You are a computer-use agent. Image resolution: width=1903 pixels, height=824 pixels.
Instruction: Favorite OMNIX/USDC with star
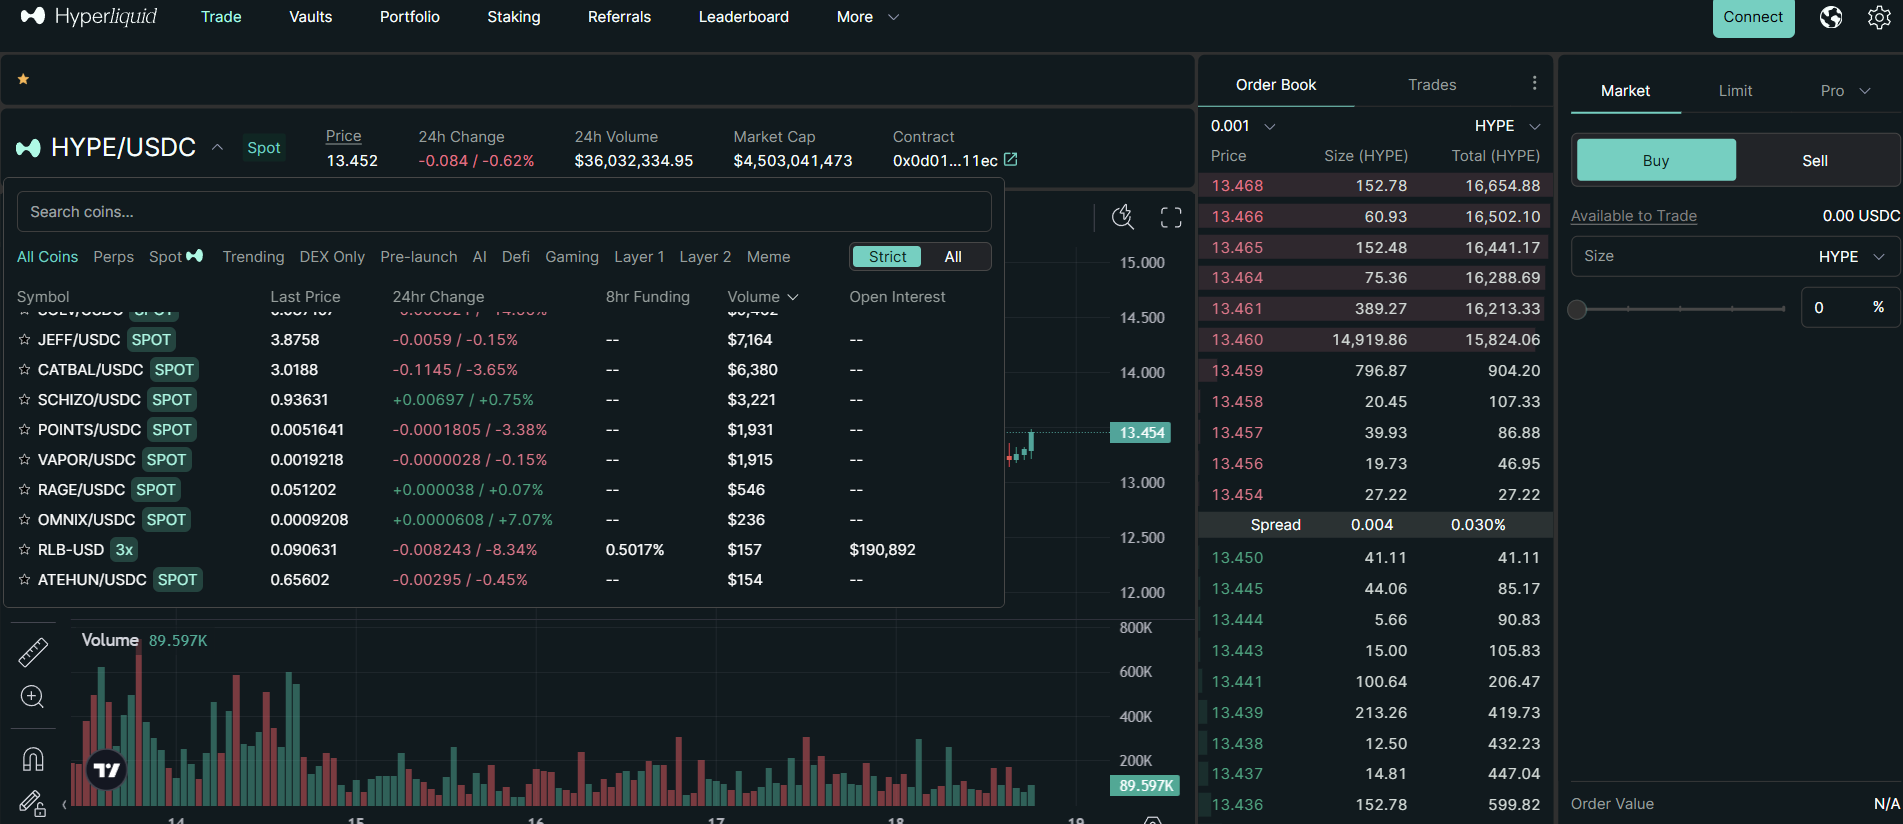(x=24, y=520)
